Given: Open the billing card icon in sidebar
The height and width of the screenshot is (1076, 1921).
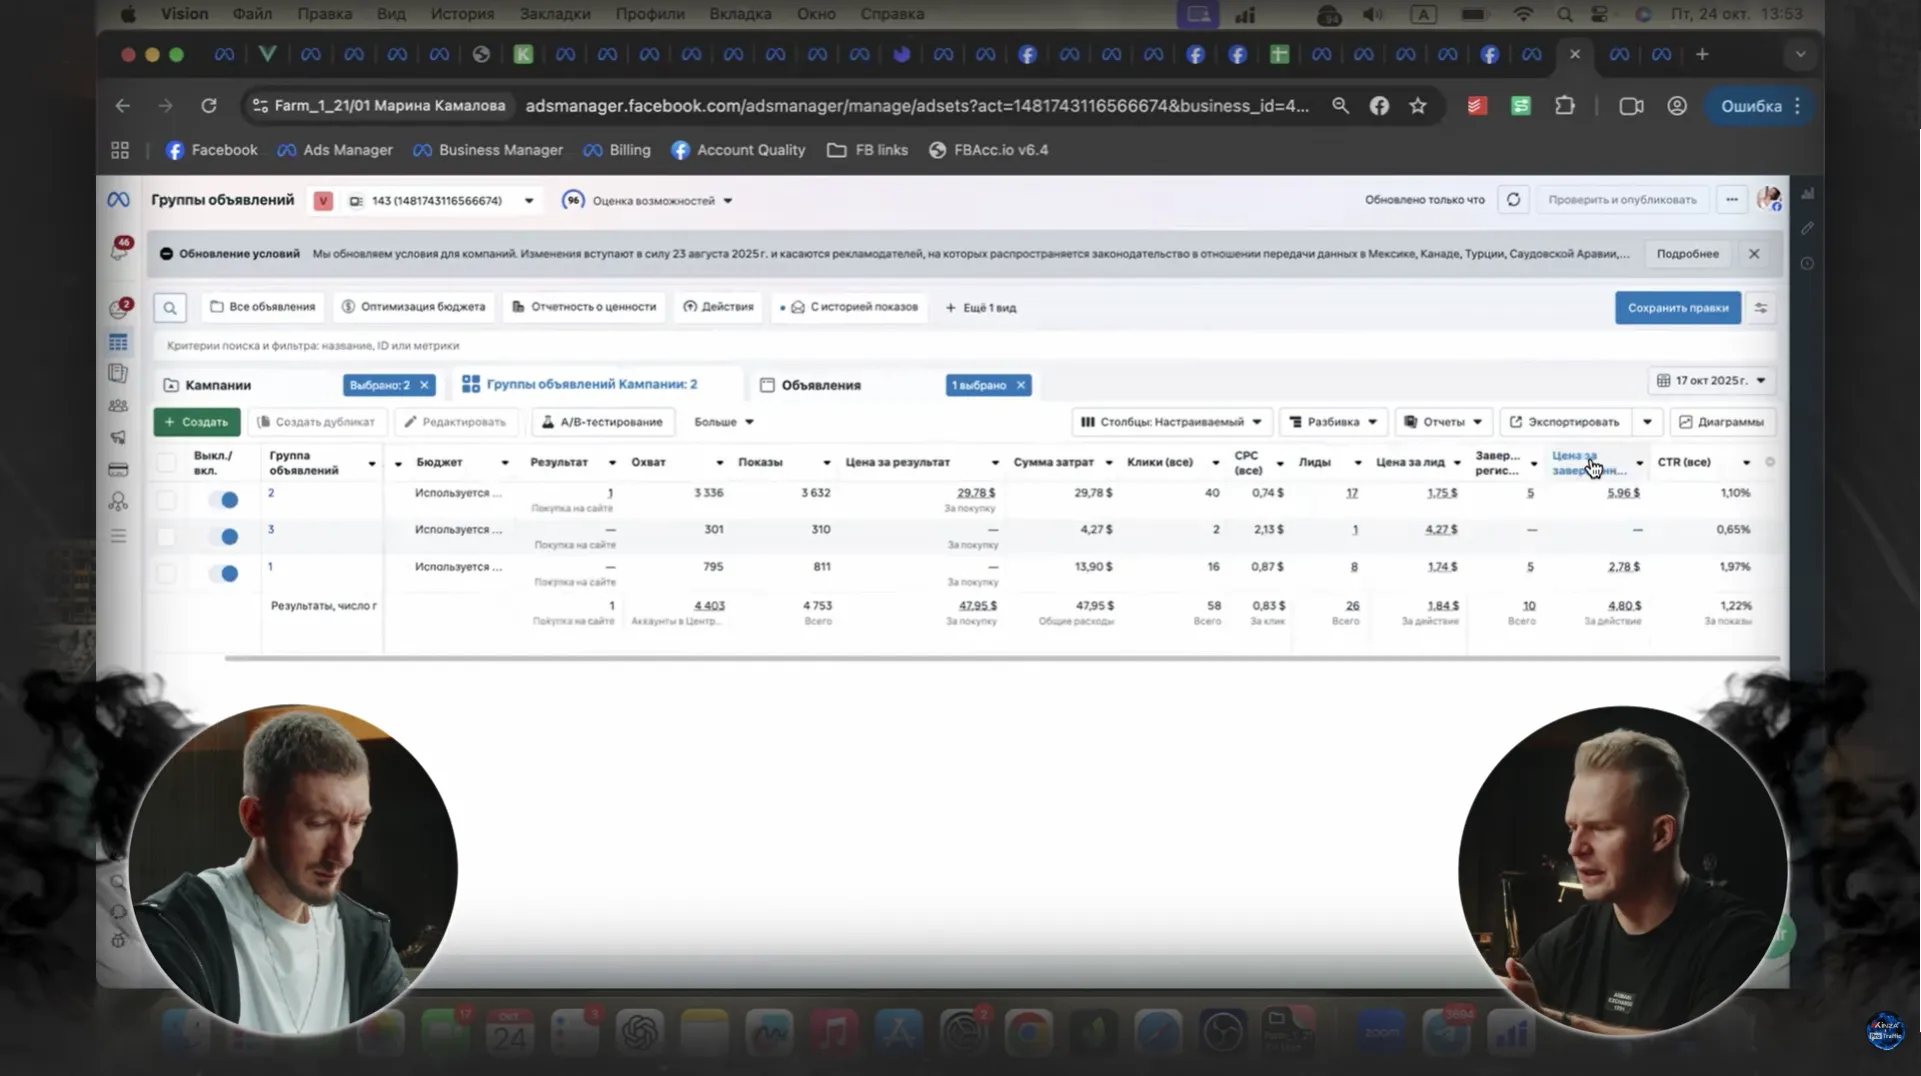Looking at the screenshot, I should pos(118,469).
